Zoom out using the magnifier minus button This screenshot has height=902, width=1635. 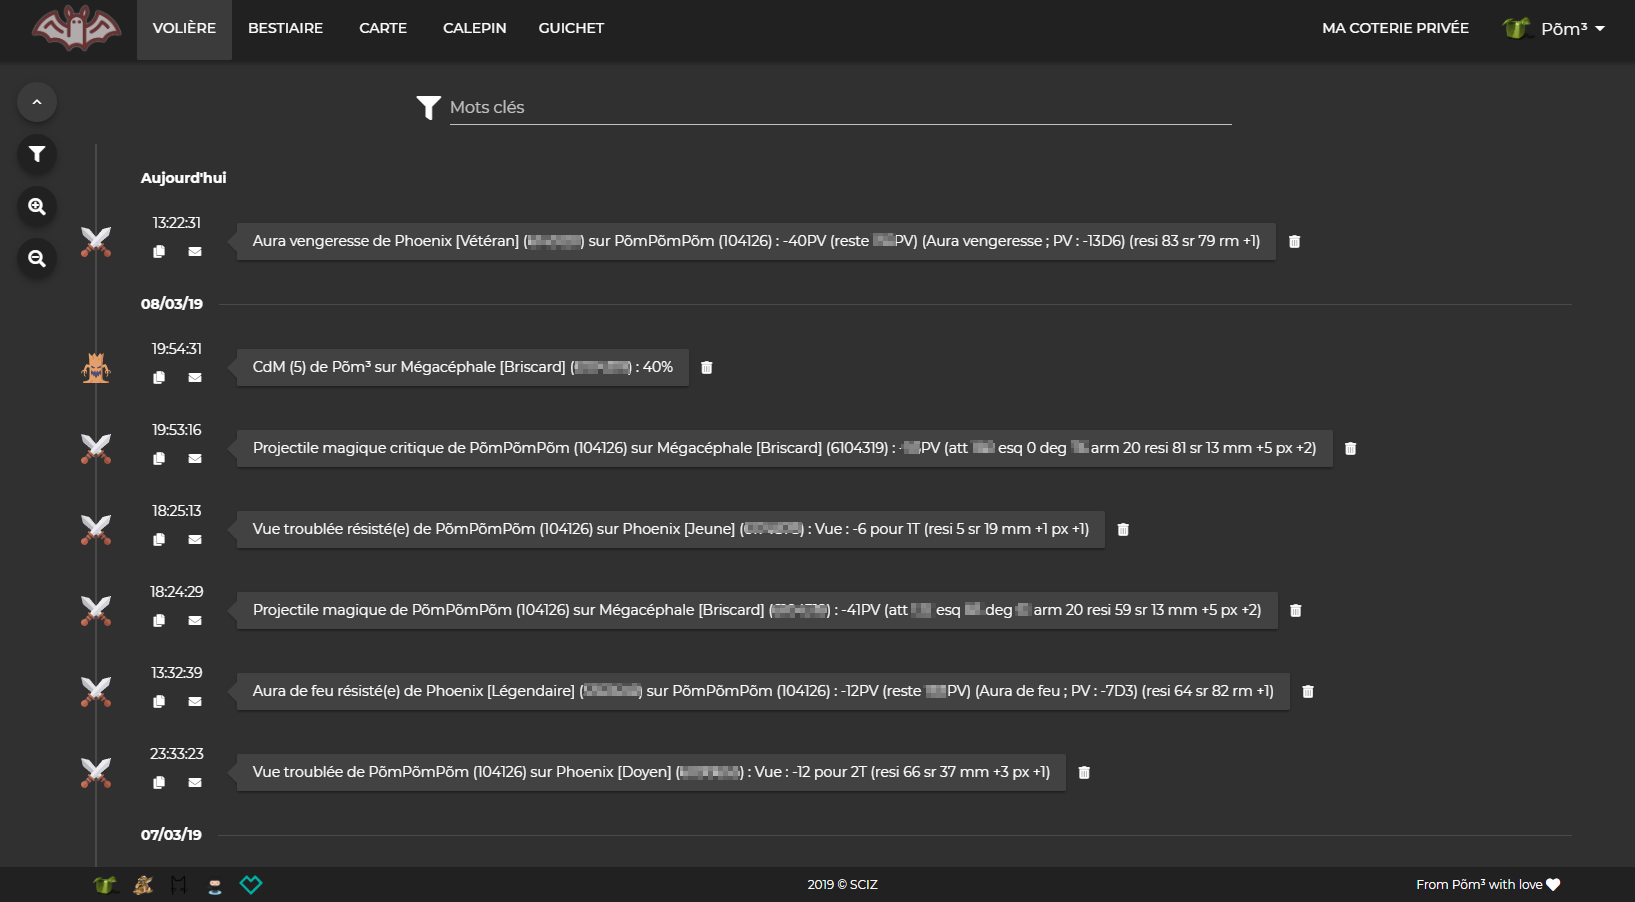pyautogui.click(x=37, y=258)
